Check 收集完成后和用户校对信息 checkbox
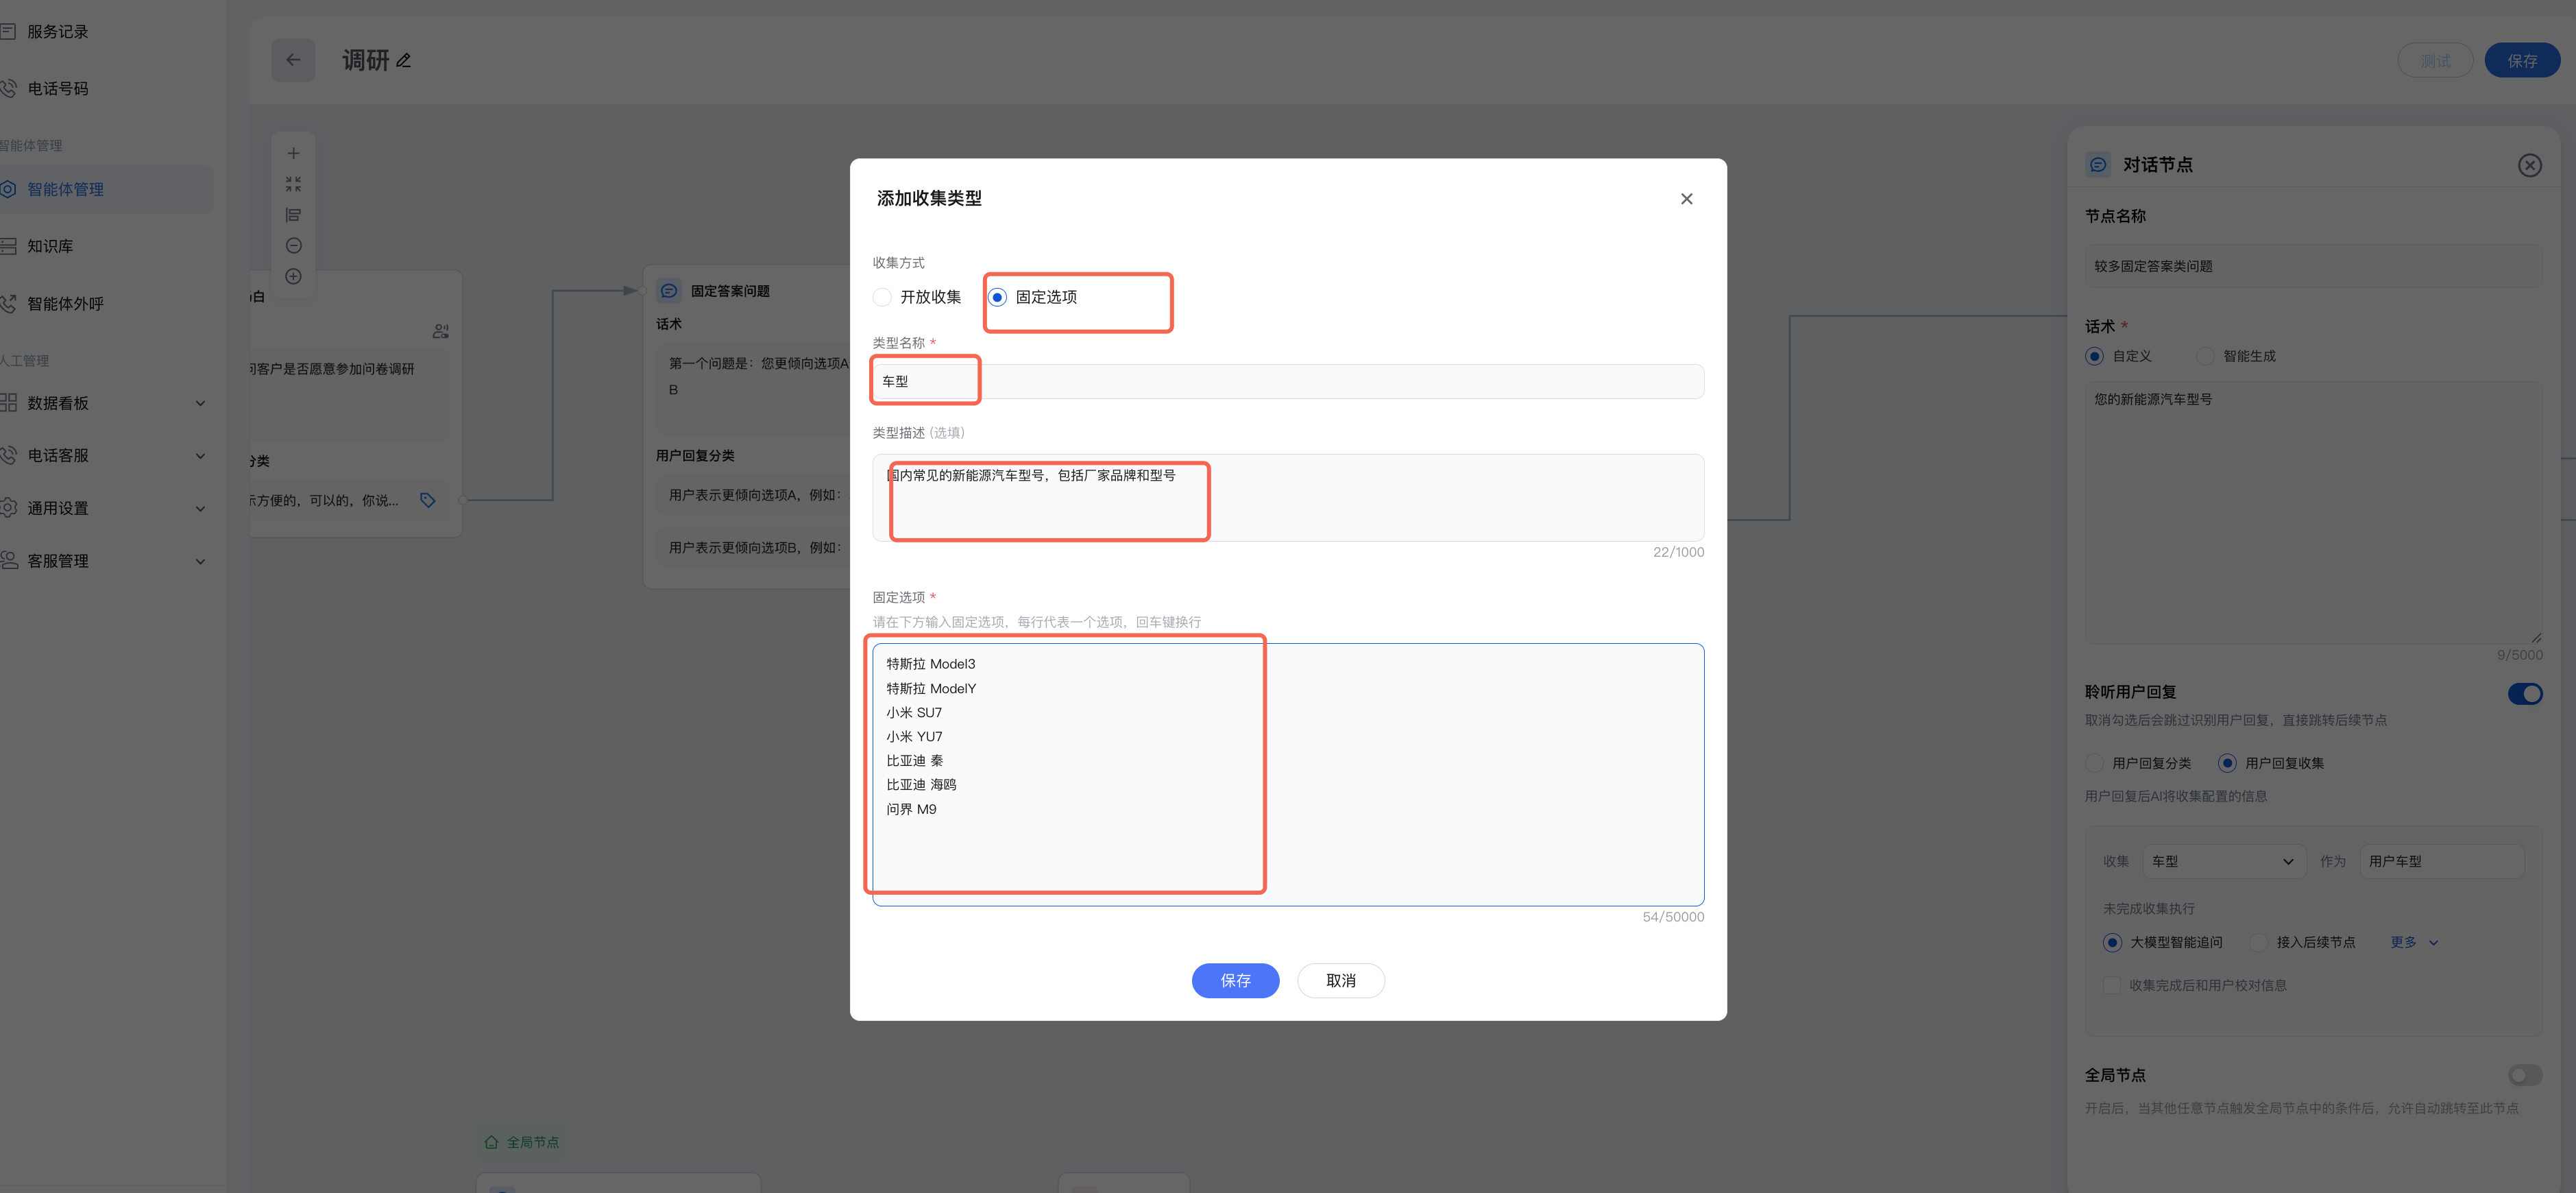The height and width of the screenshot is (1193, 2576). click(2111, 985)
